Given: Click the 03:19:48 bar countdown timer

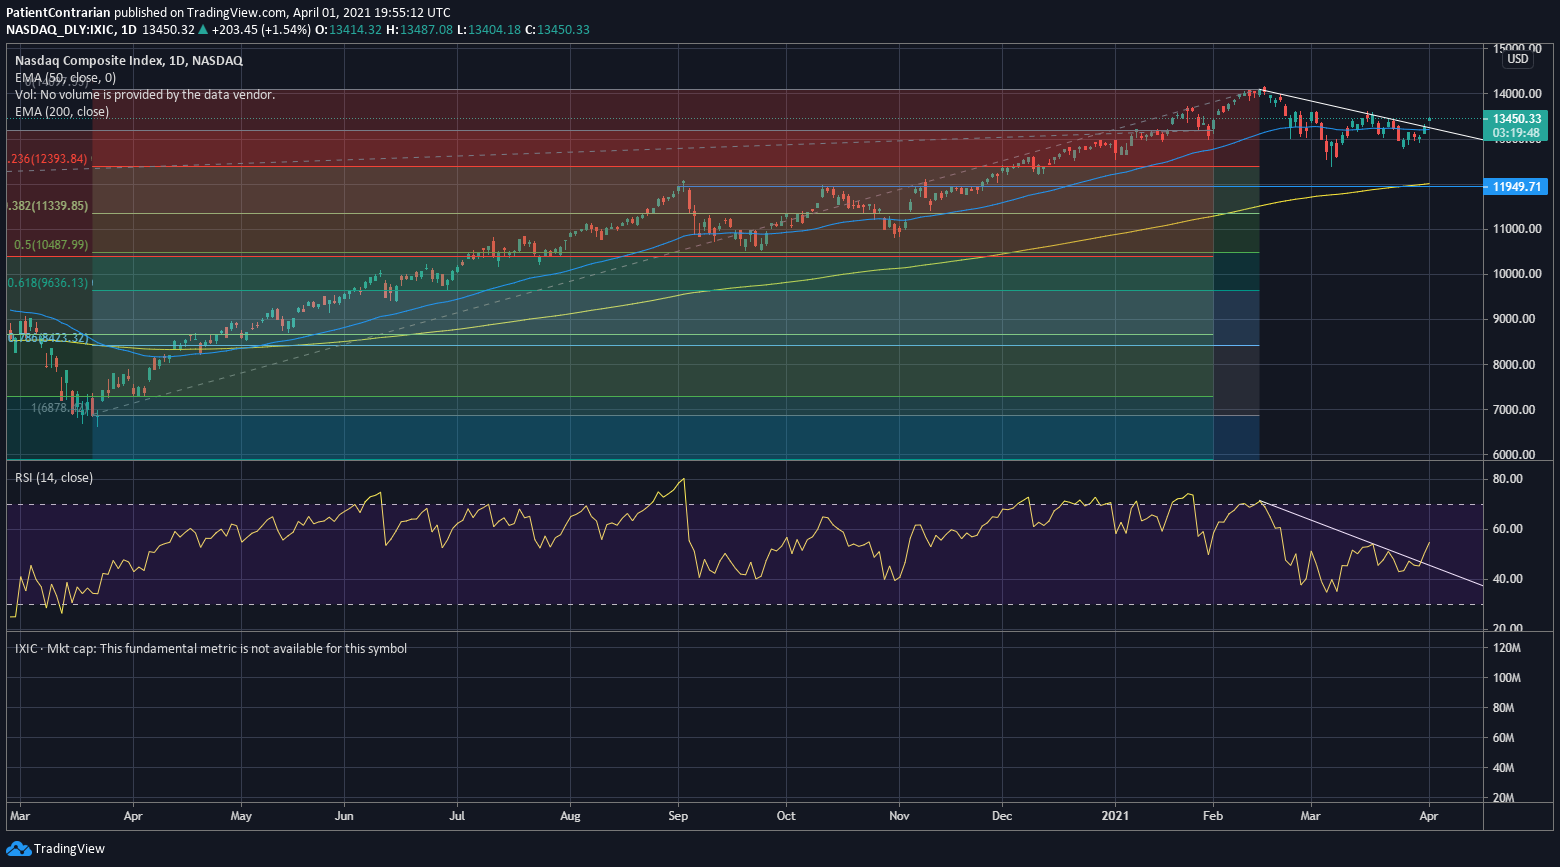Looking at the screenshot, I should coord(1516,133).
